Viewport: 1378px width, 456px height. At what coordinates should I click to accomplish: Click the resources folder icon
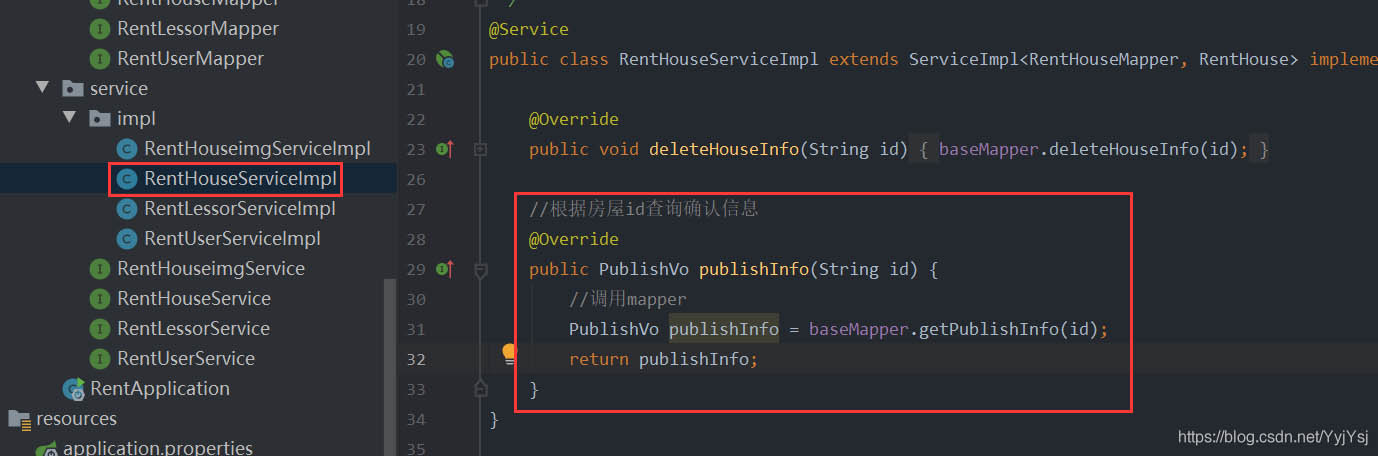point(19,419)
